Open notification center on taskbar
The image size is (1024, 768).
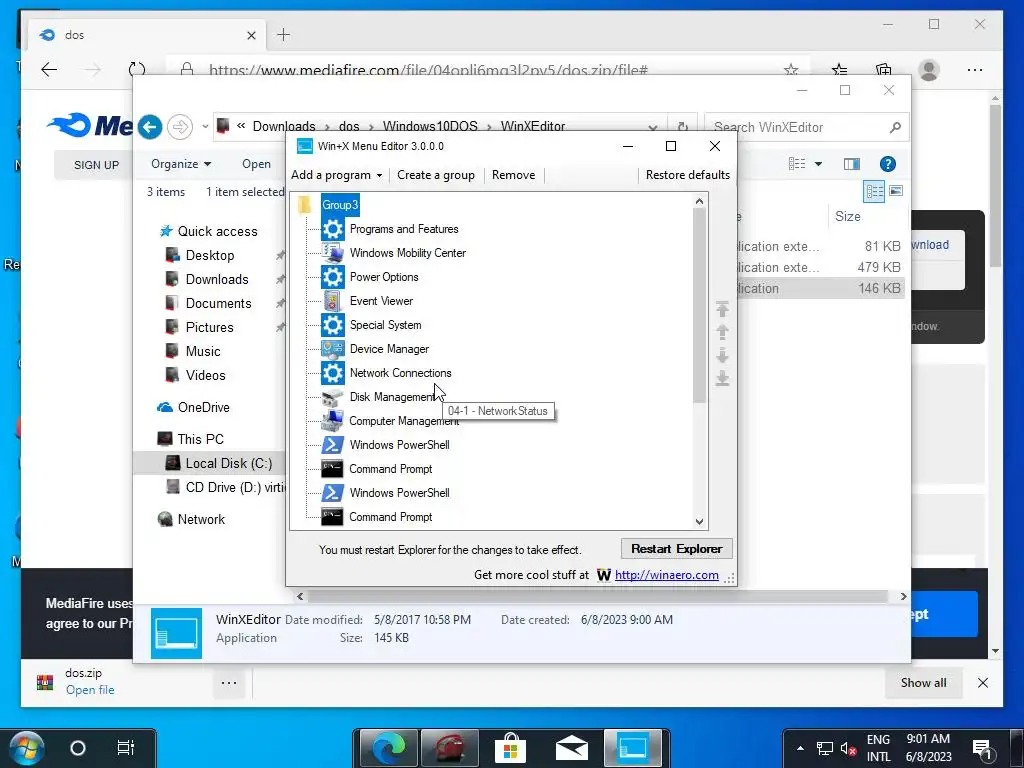[982, 748]
